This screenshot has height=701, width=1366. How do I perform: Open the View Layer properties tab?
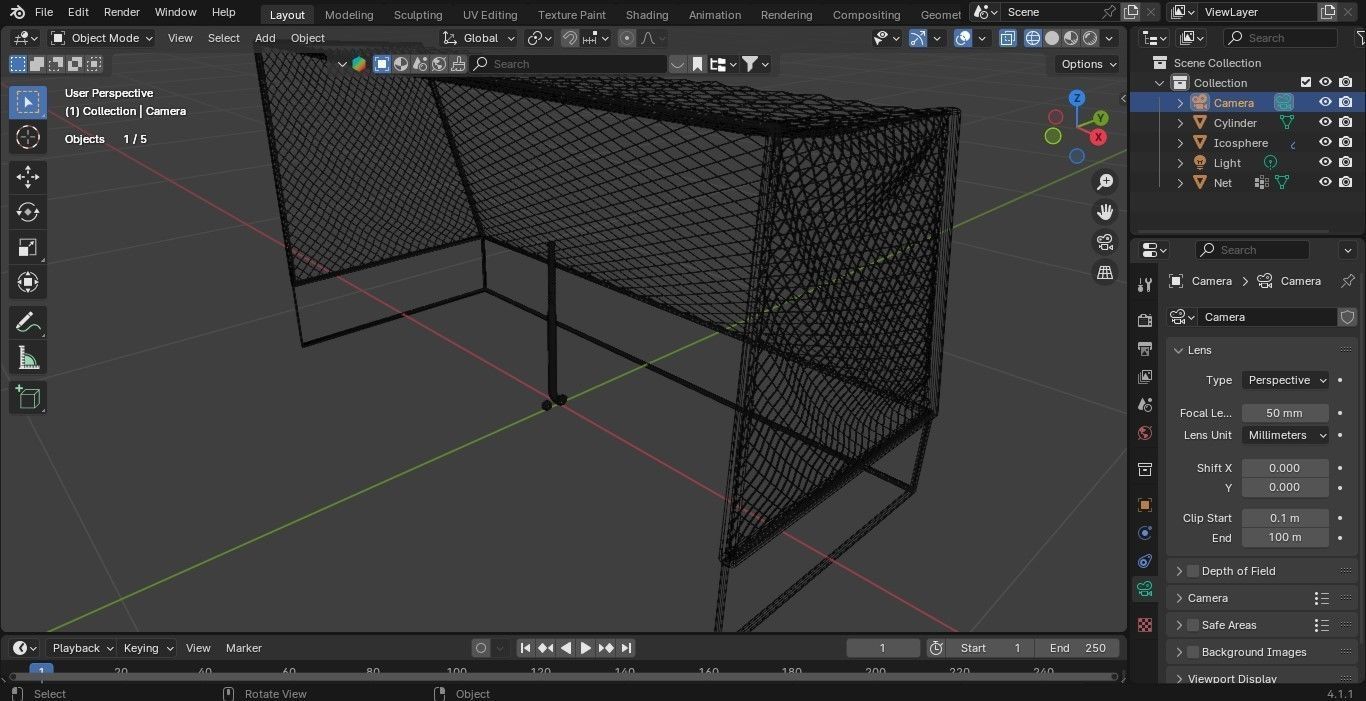1145,376
